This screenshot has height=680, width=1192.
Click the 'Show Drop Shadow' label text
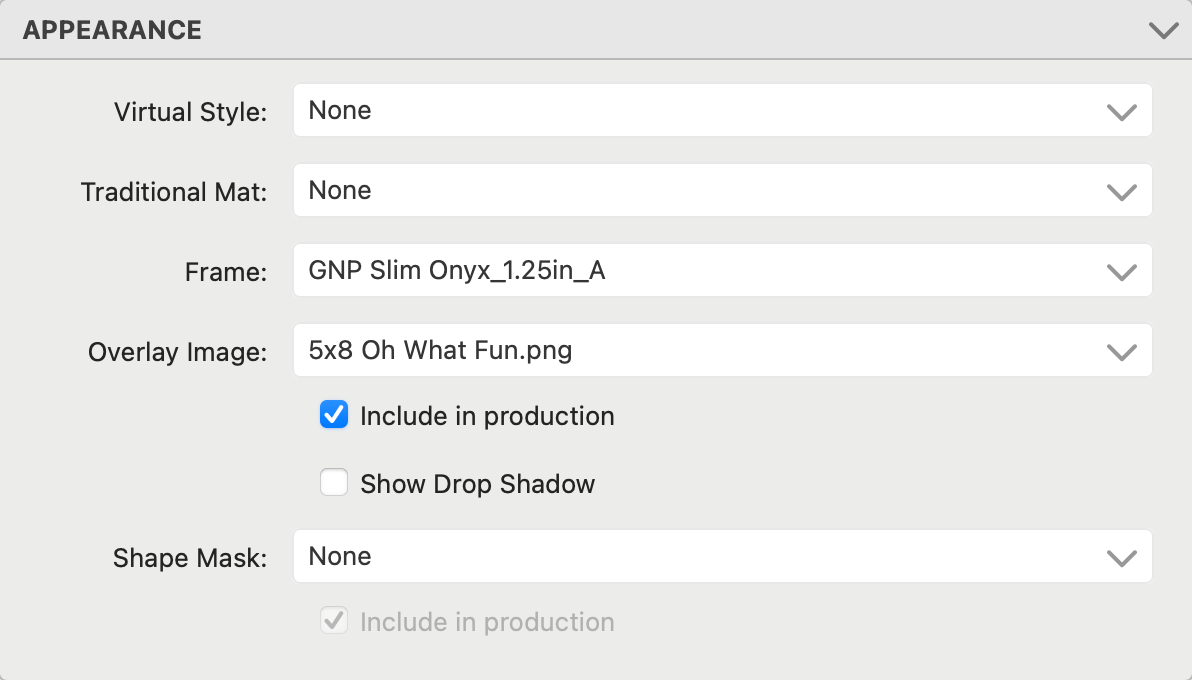coord(477,484)
